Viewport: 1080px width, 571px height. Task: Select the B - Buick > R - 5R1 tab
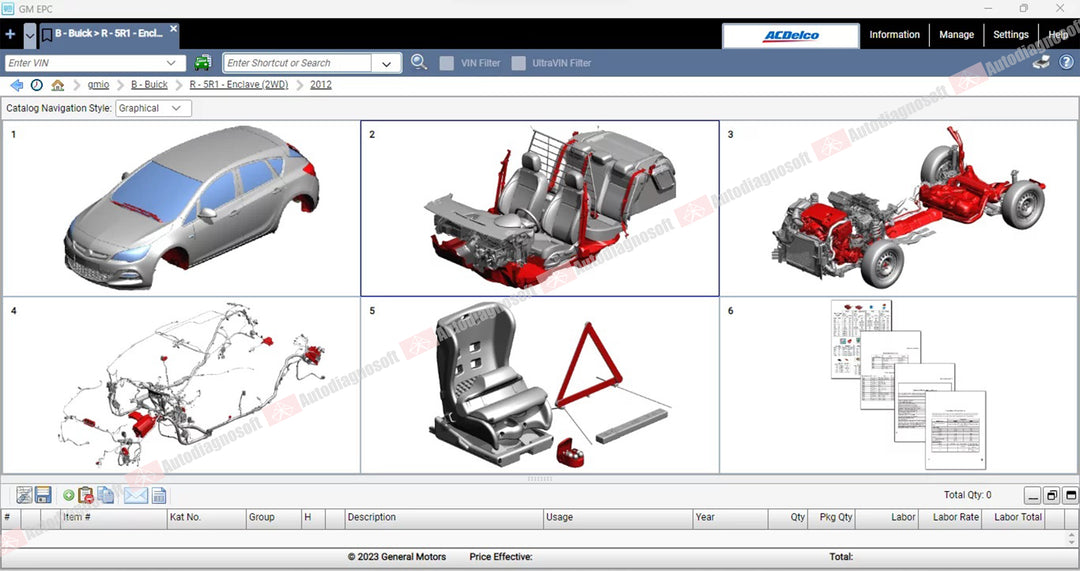coord(109,33)
